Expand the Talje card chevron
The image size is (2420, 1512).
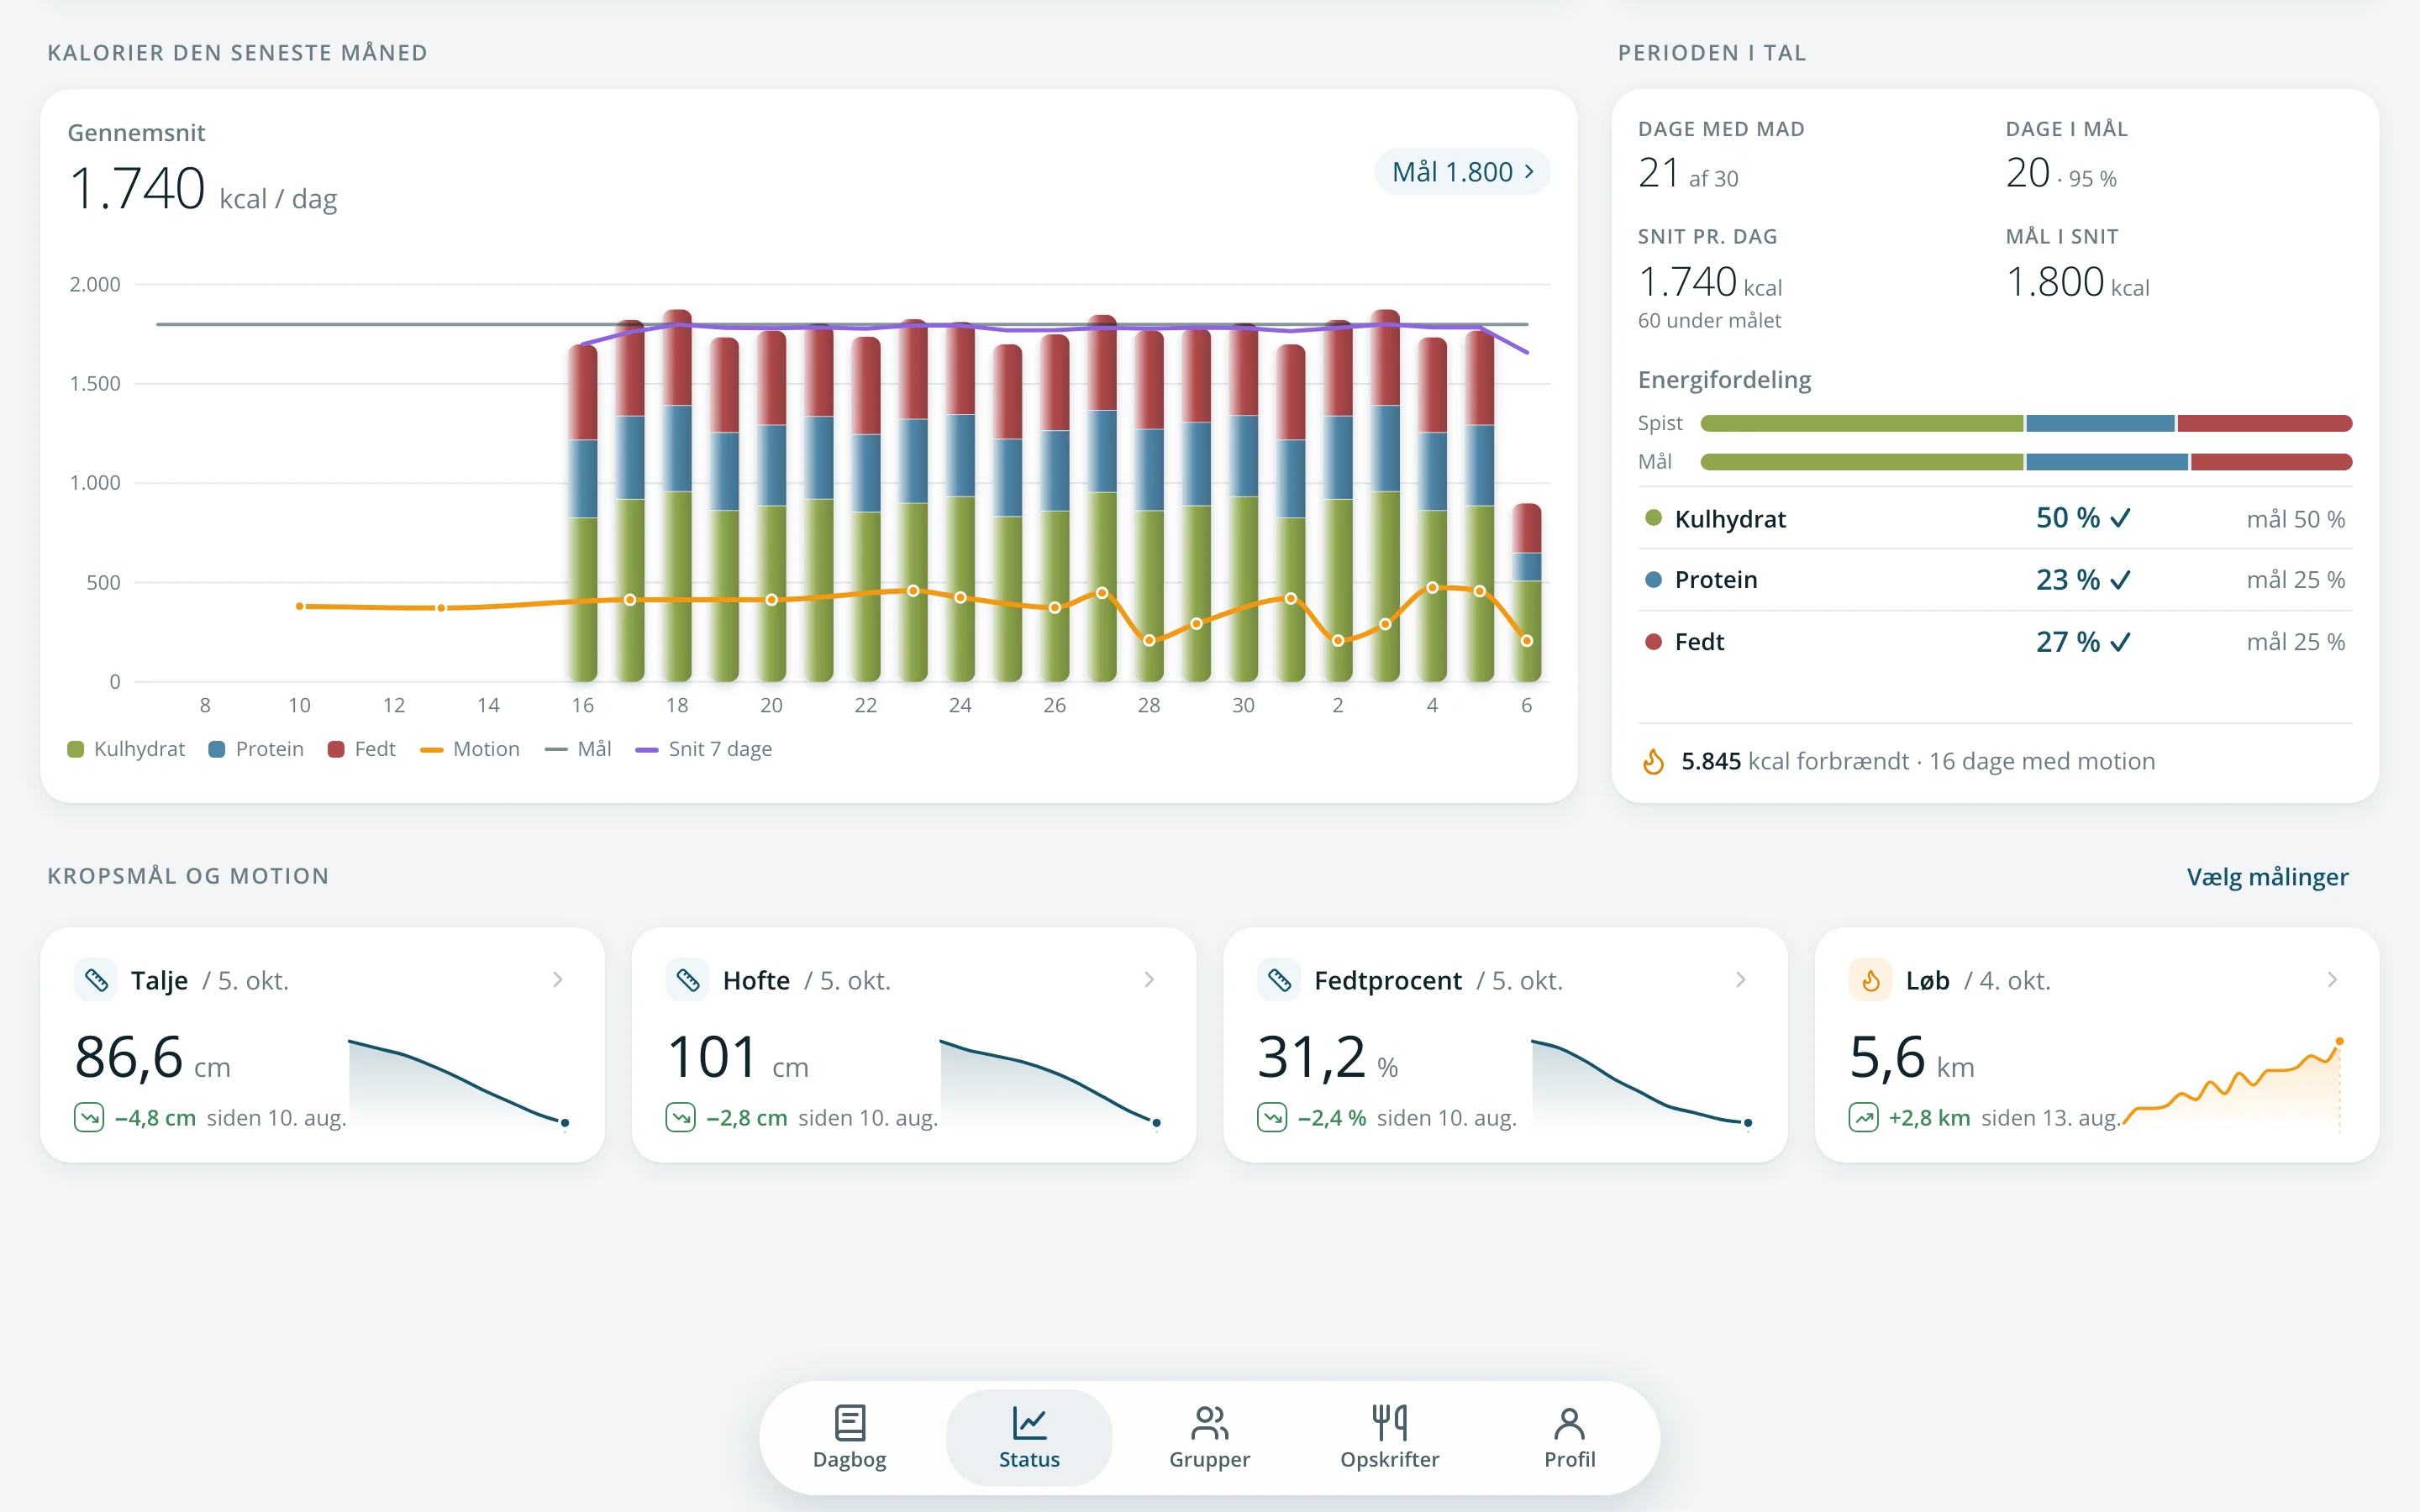[558, 980]
